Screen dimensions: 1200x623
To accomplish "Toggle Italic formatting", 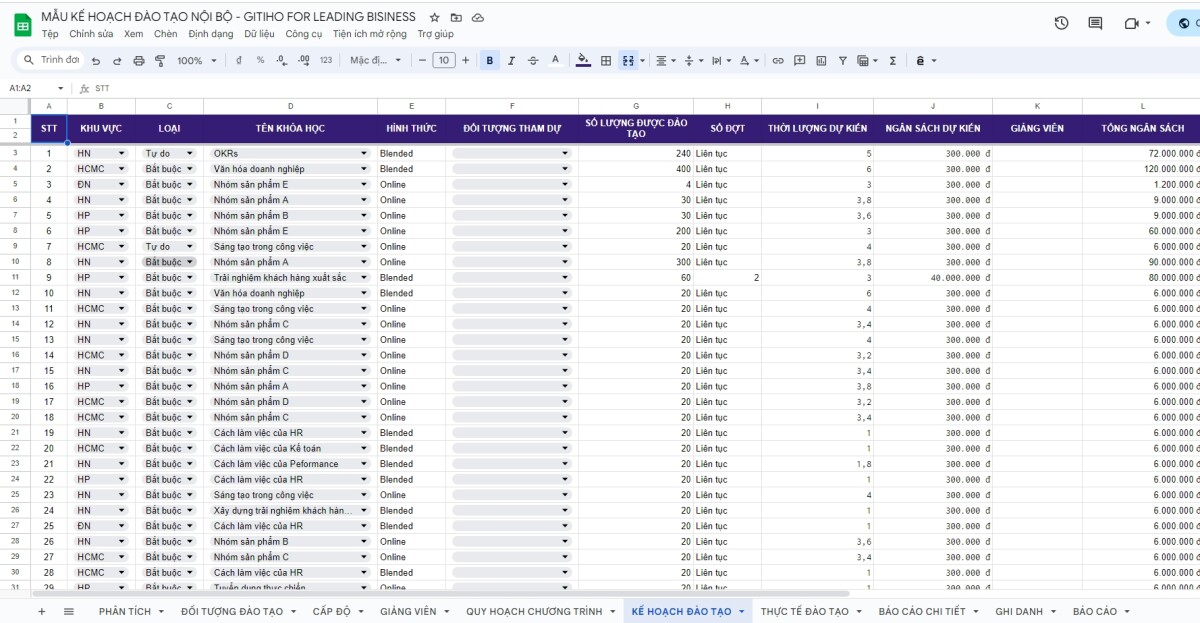I will tap(511, 61).
